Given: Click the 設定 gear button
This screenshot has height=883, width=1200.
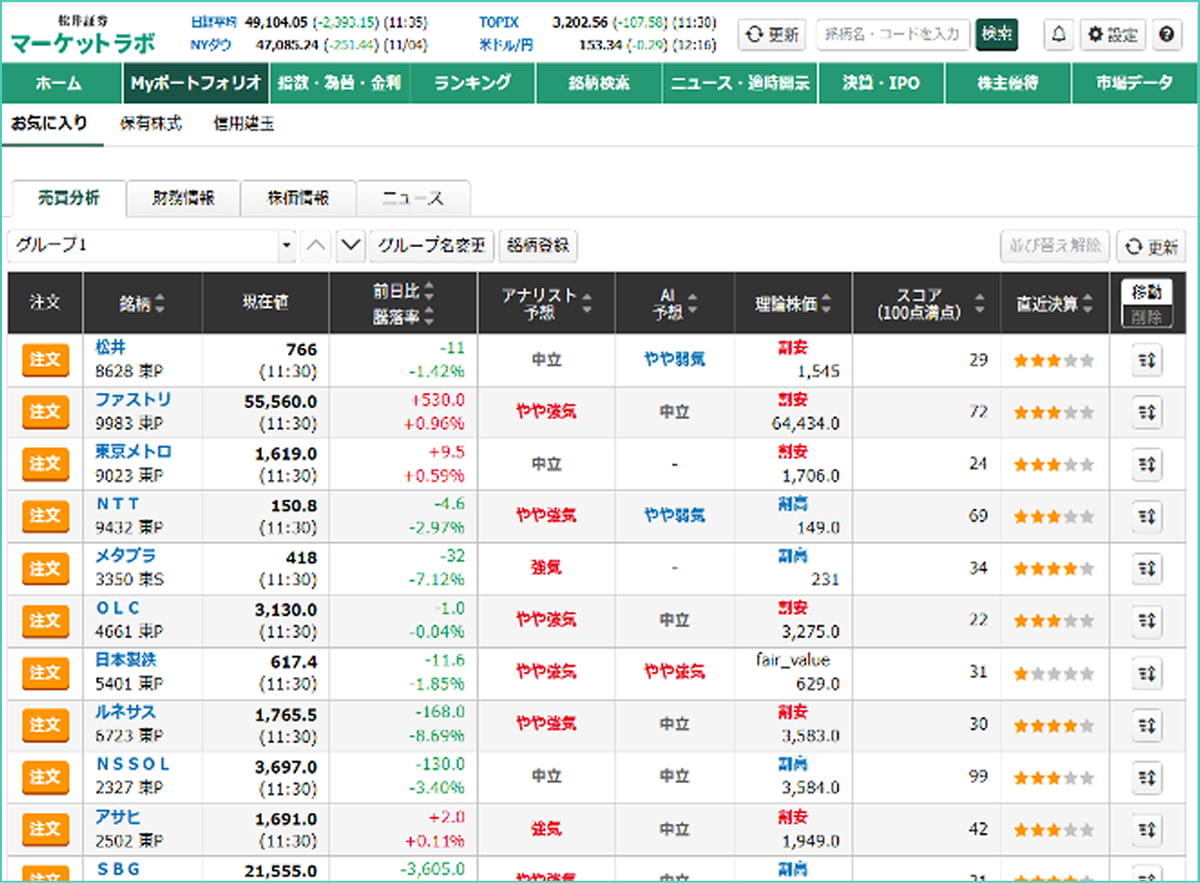Looking at the screenshot, I should (x=1113, y=34).
